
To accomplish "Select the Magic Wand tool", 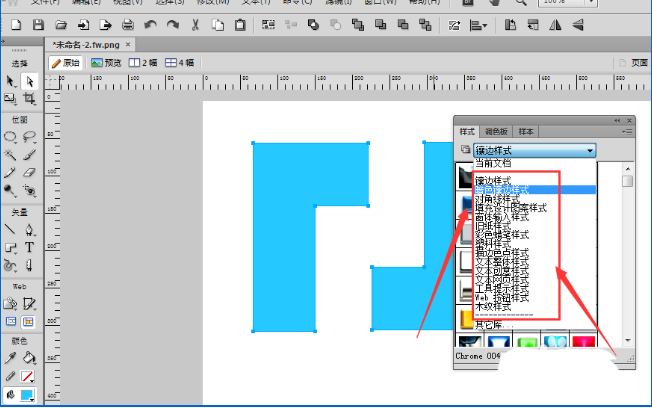I will [x=10, y=155].
